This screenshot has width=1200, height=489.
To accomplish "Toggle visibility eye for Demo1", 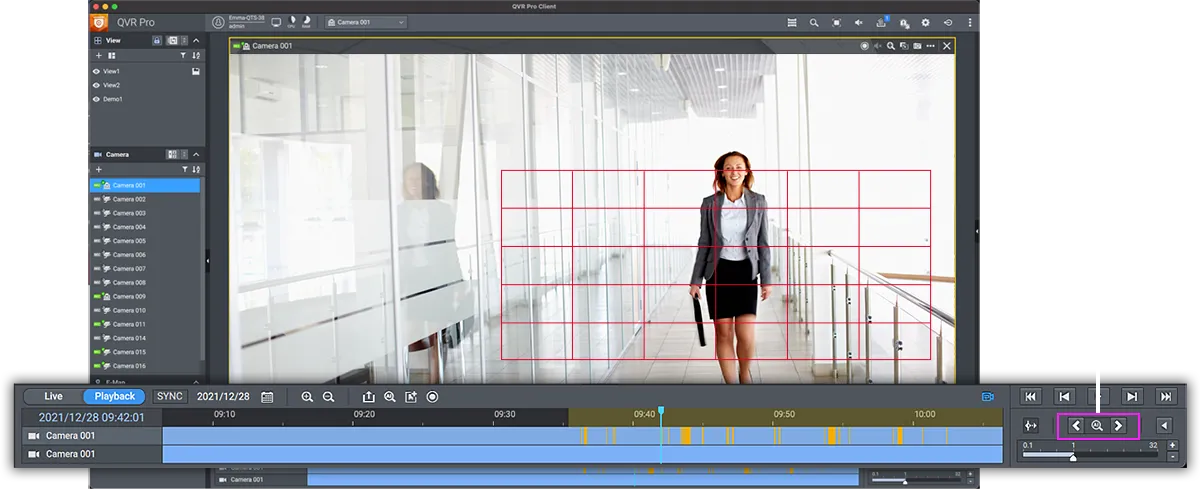I will [x=97, y=99].
